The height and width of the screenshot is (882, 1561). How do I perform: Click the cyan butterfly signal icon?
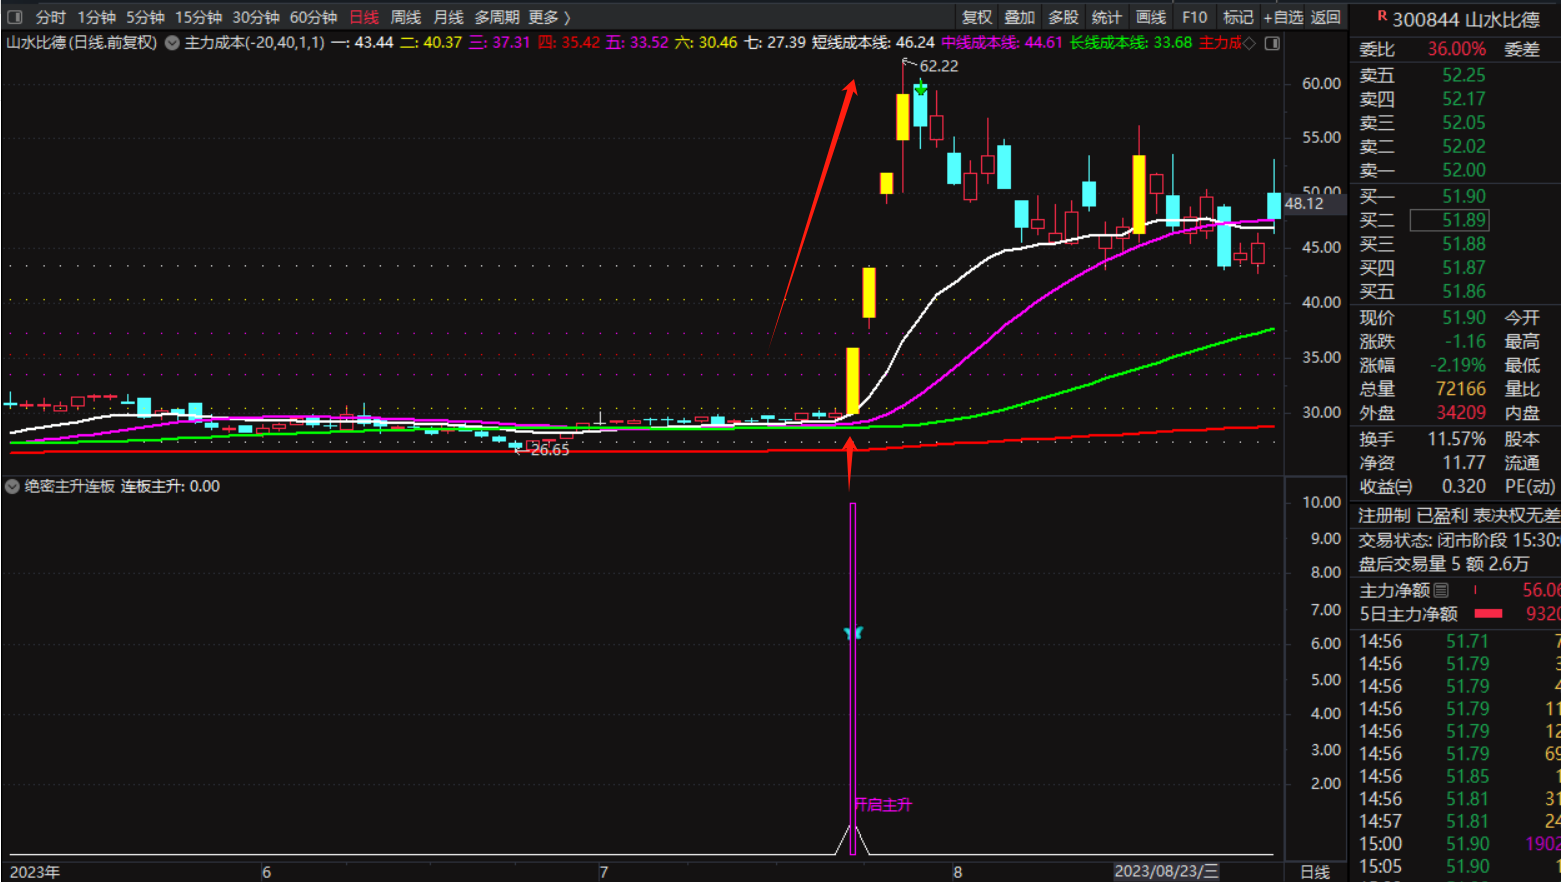tap(853, 633)
